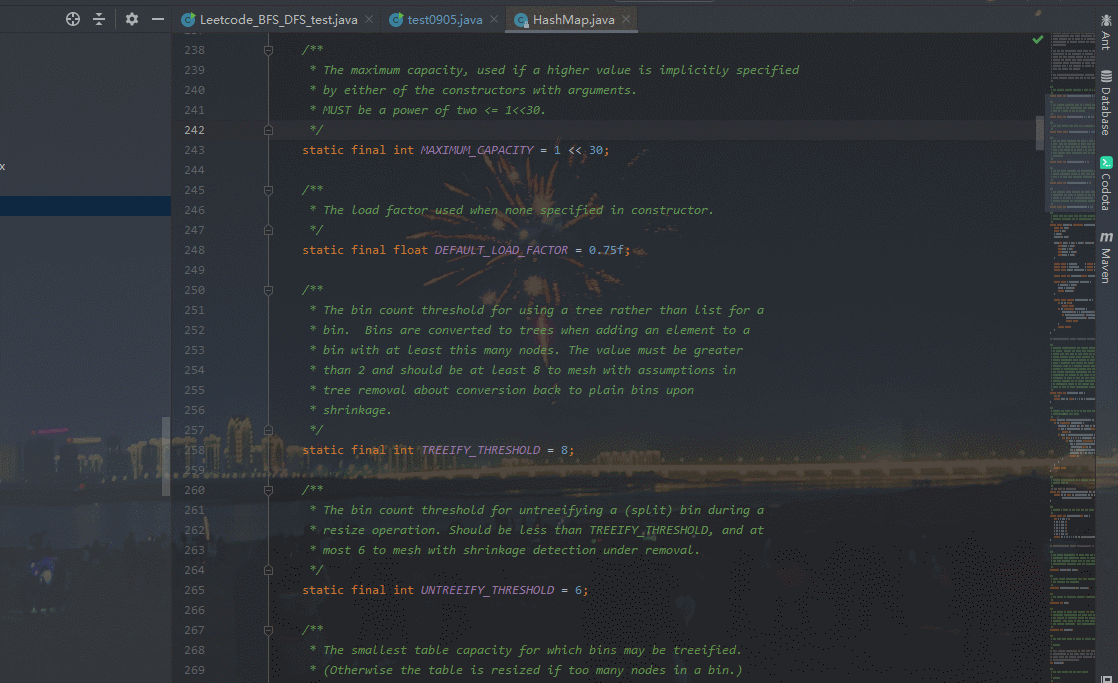Click the number 30 on line 243
Image resolution: width=1118 pixels, height=683 pixels.
click(595, 150)
